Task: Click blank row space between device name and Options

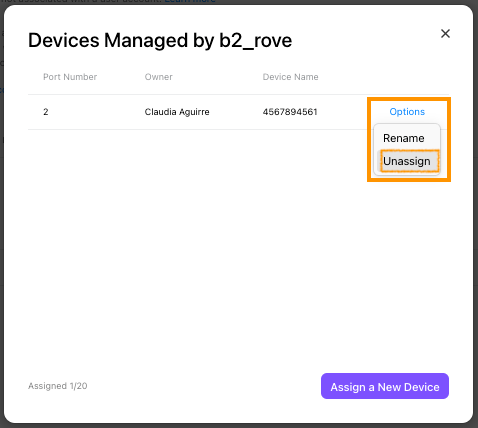Action: tap(342, 112)
